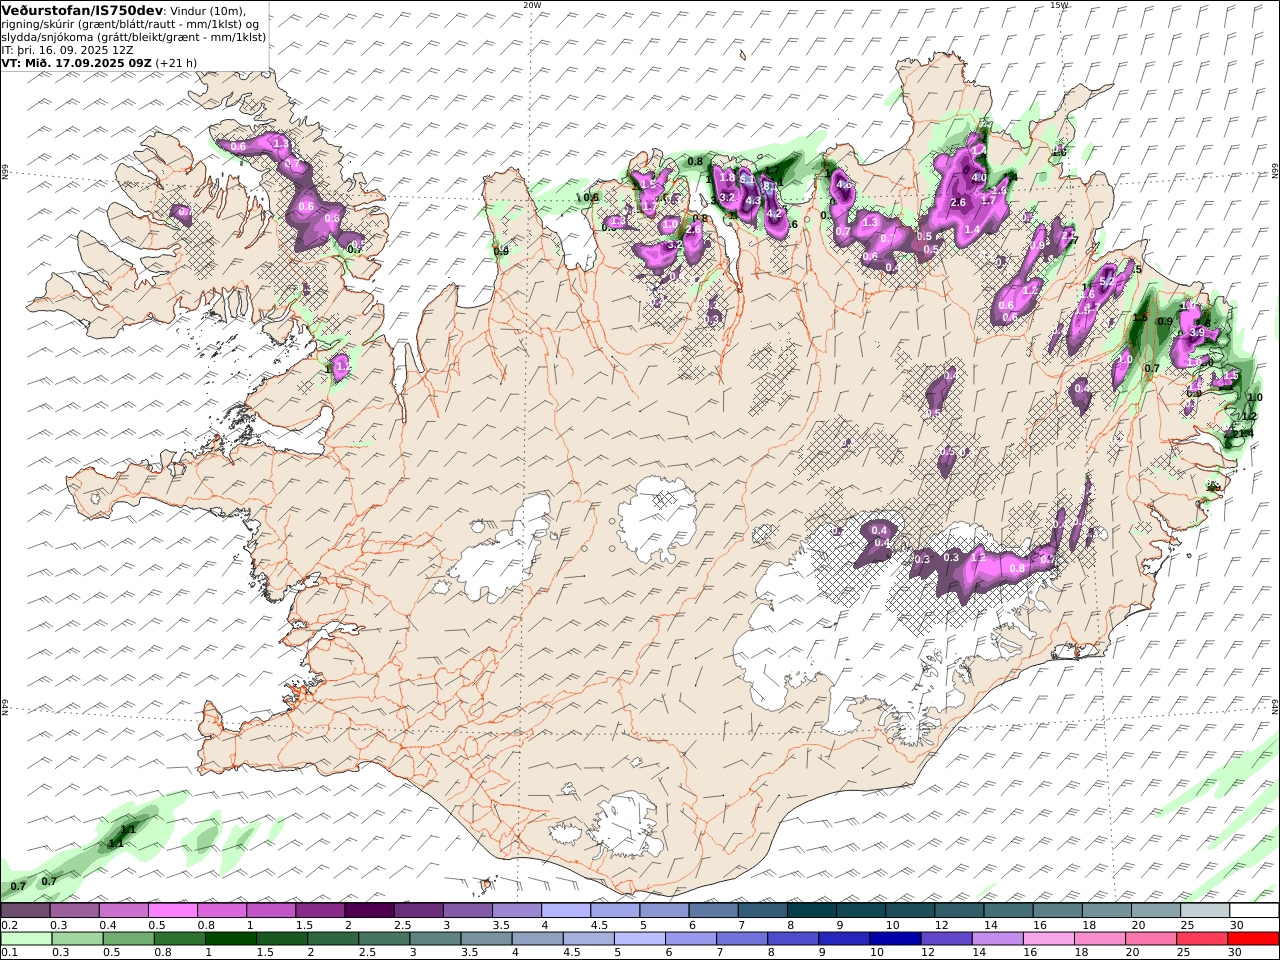The height and width of the screenshot is (960, 1280).
Task: Pick the 0.3 purple swatch in top legend row
Action: click(74, 911)
